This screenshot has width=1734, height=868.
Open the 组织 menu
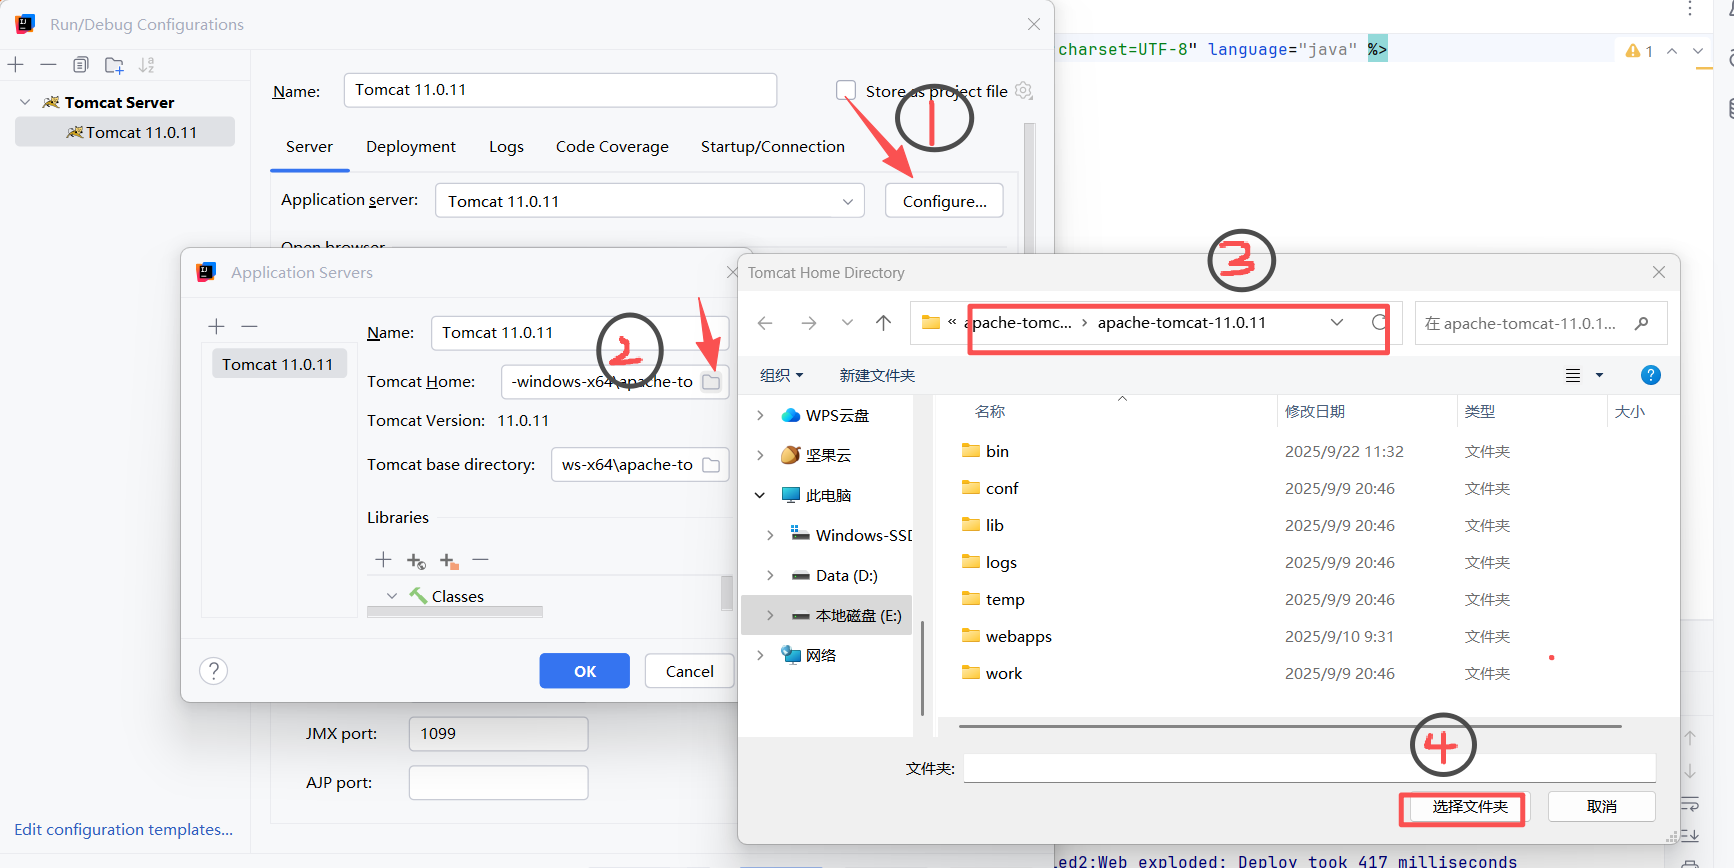point(781,375)
